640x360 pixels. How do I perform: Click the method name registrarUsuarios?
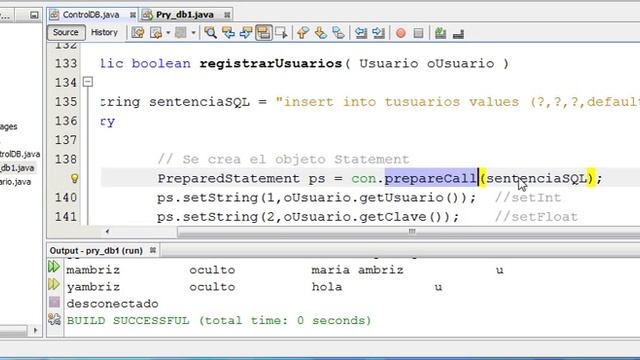271,64
